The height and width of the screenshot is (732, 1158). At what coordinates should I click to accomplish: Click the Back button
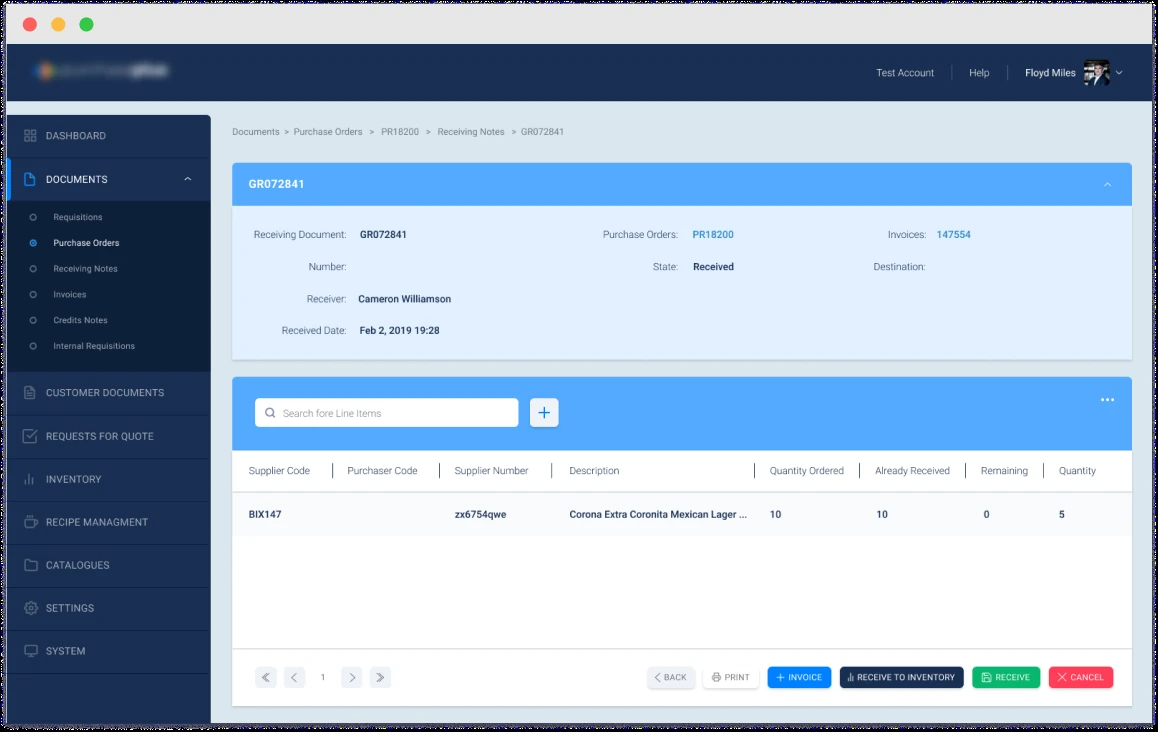pos(671,677)
